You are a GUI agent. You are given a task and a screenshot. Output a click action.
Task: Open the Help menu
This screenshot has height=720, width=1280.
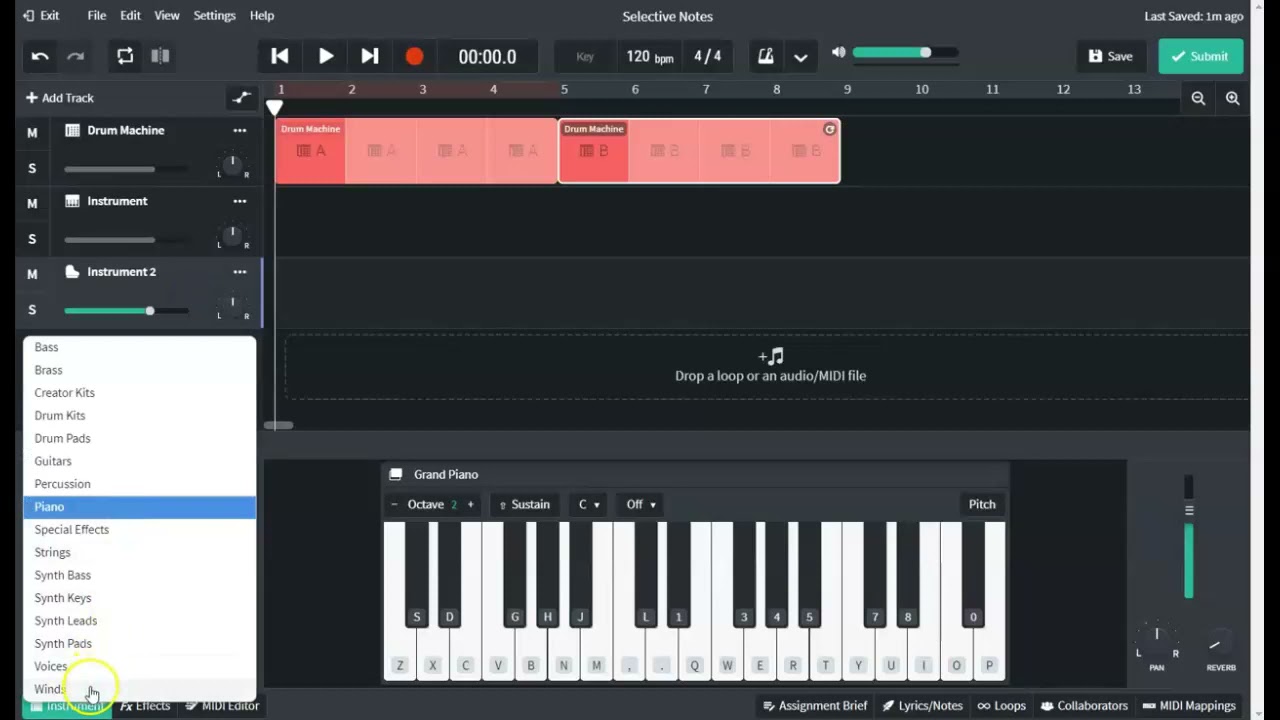point(262,15)
